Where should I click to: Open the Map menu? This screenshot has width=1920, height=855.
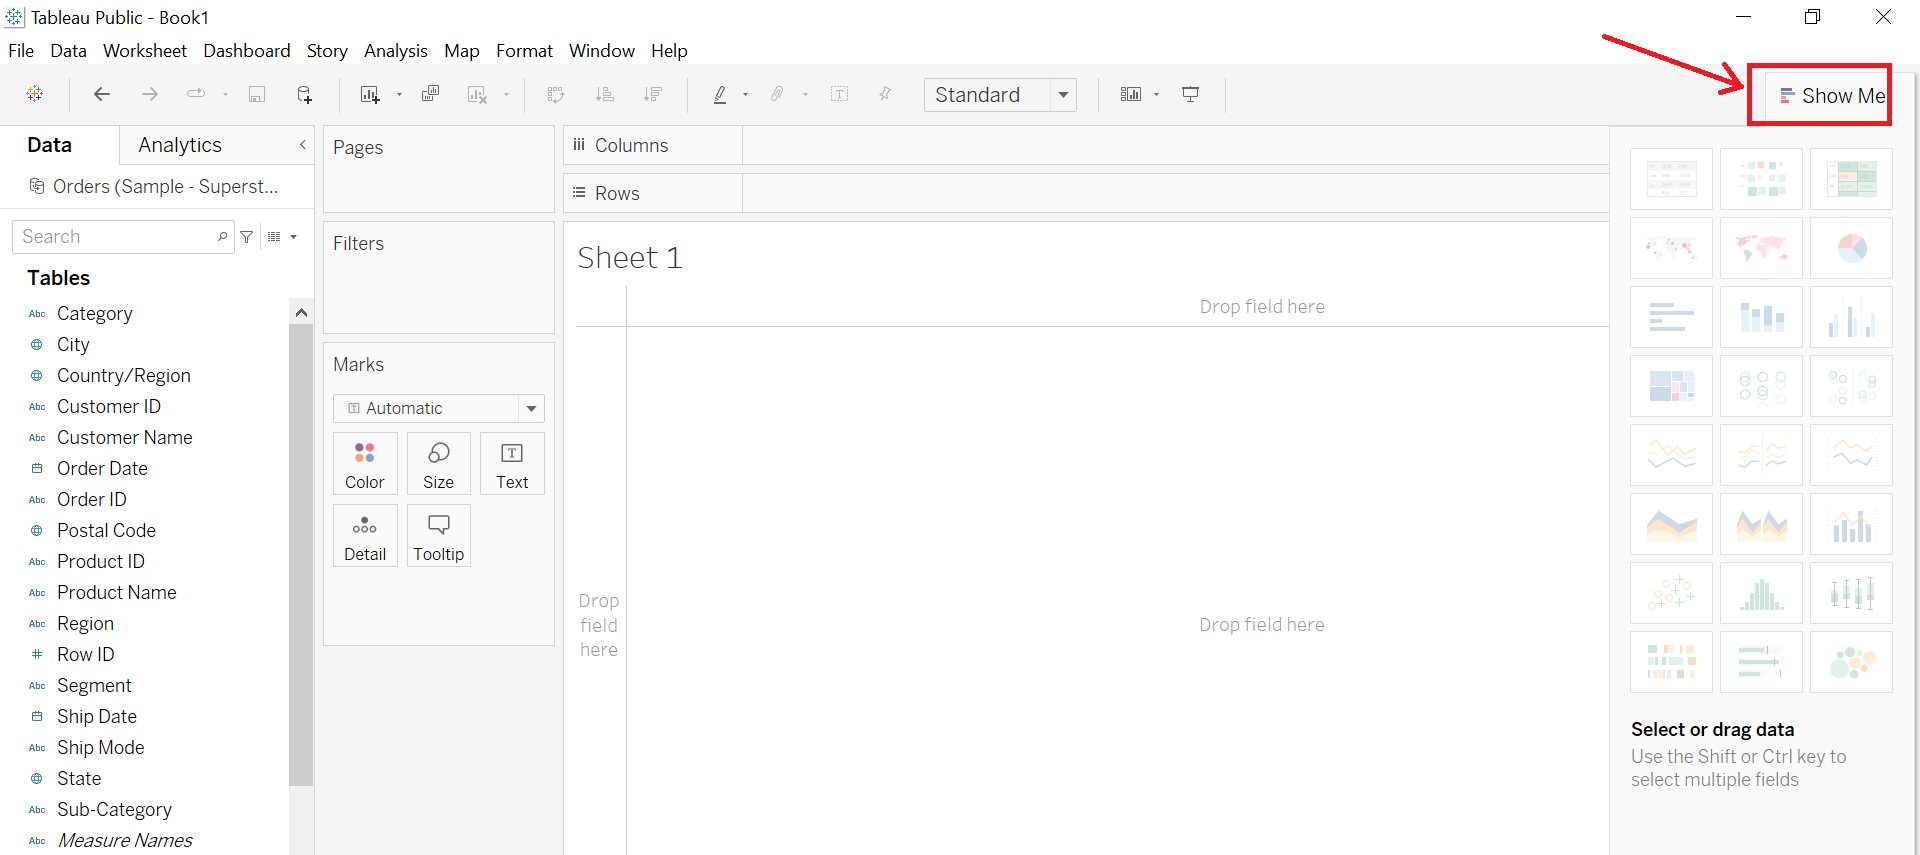click(x=462, y=51)
